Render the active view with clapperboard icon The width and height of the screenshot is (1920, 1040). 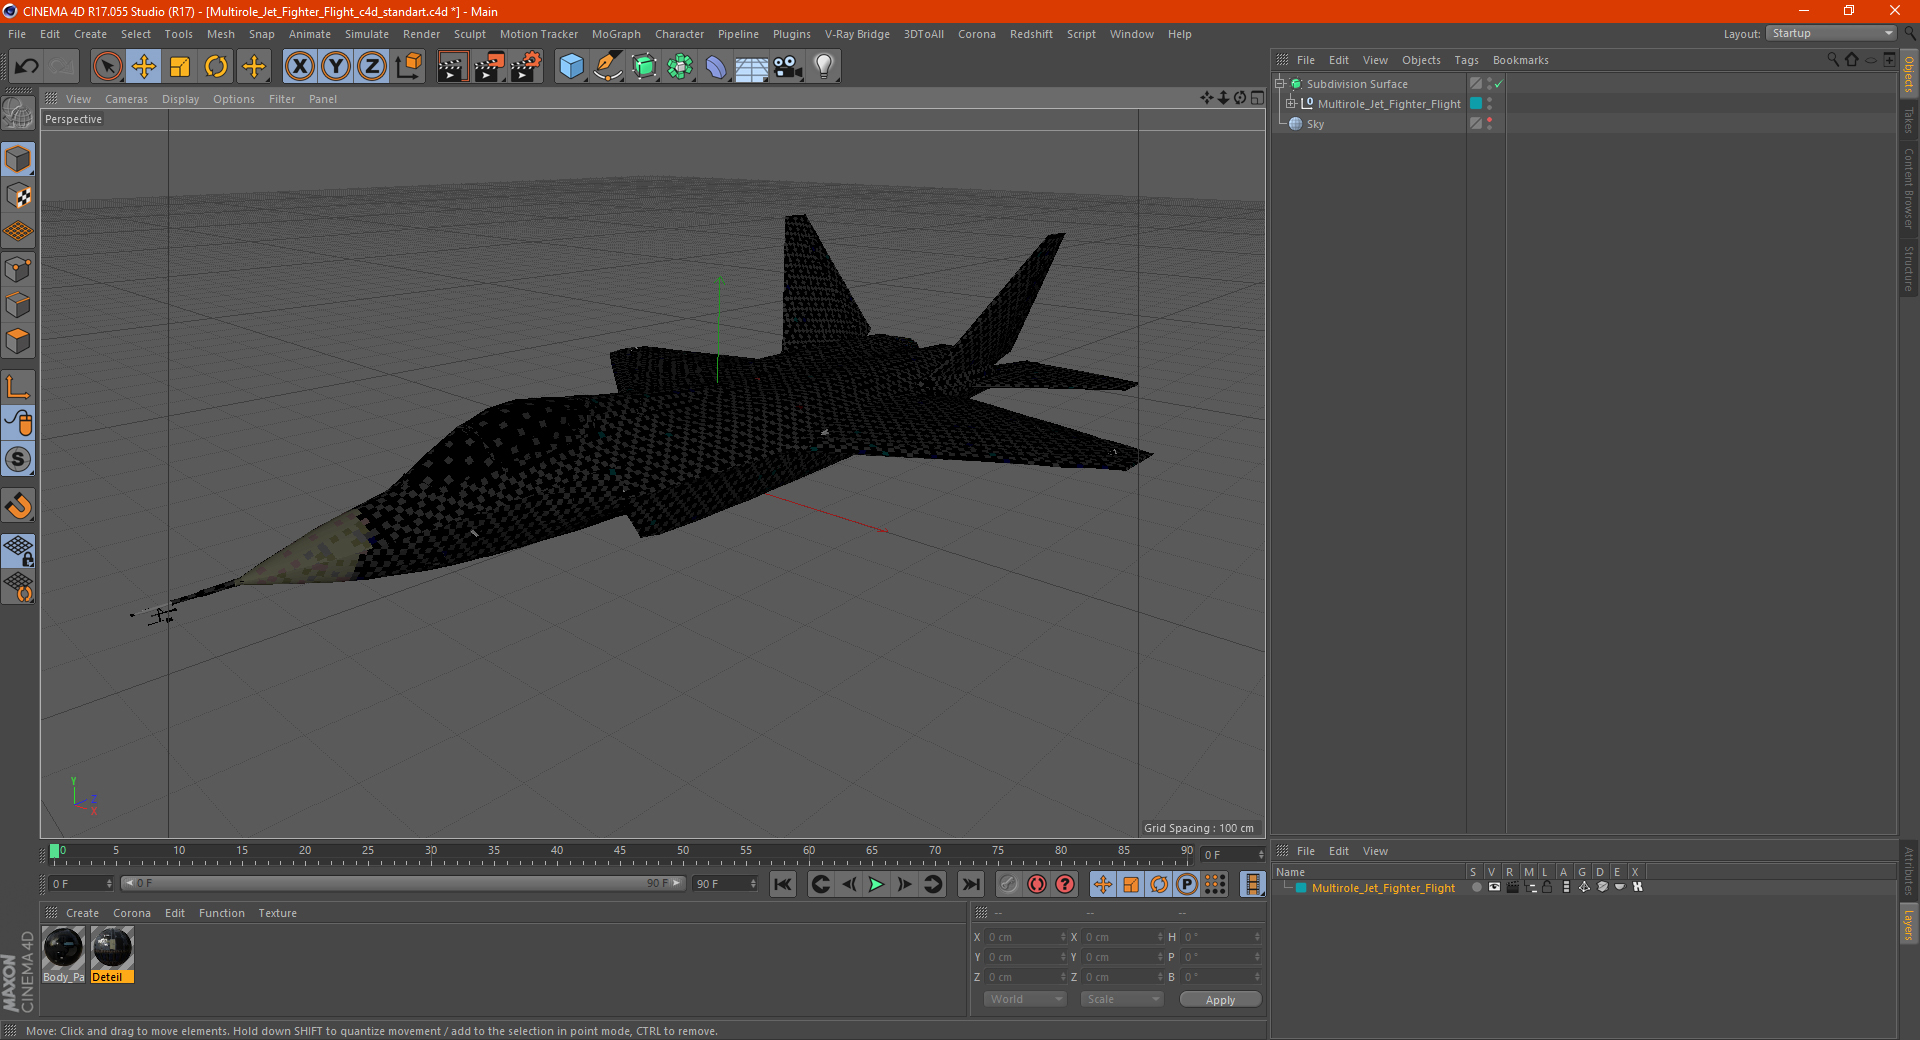tap(452, 67)
